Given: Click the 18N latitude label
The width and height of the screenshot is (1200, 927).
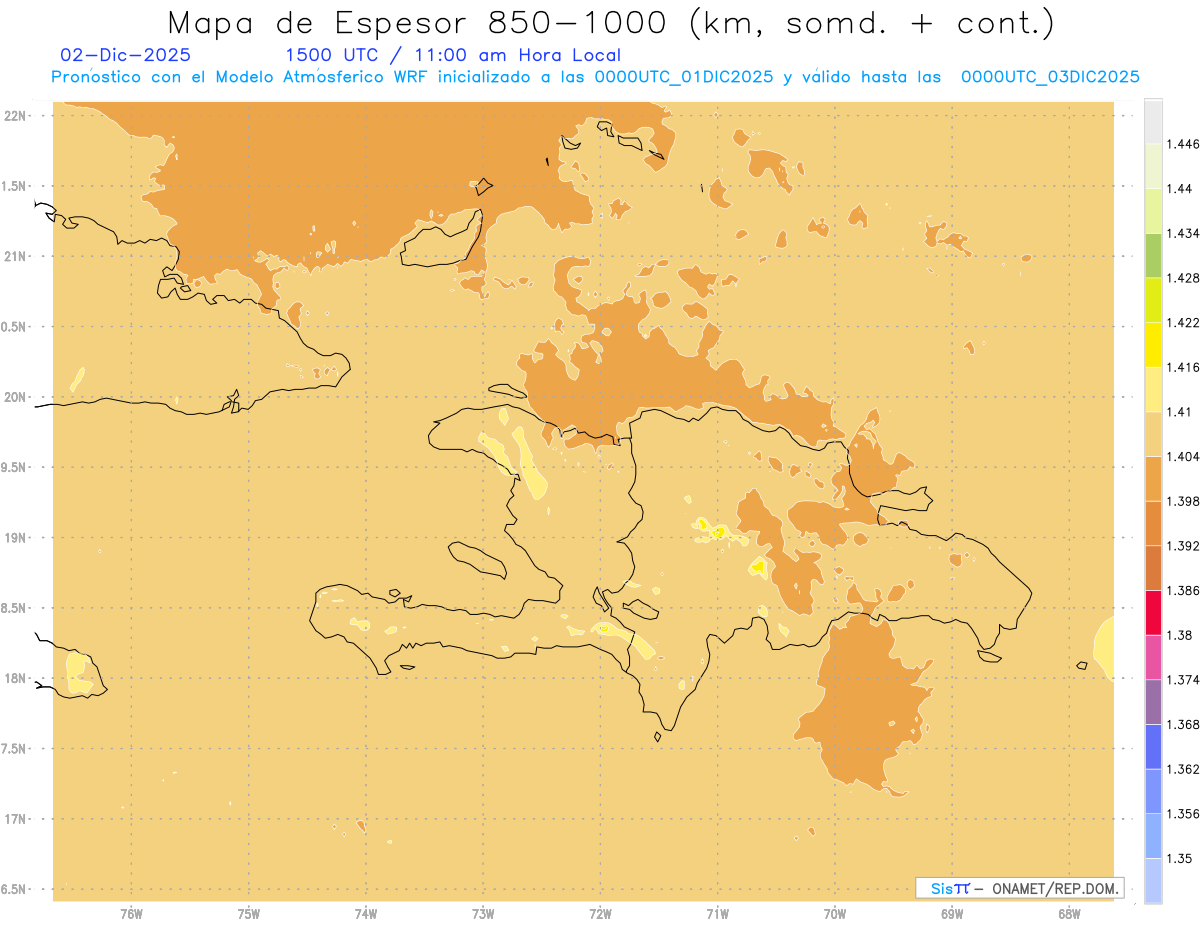Looking at the screenshot, I should click(15, 678).
